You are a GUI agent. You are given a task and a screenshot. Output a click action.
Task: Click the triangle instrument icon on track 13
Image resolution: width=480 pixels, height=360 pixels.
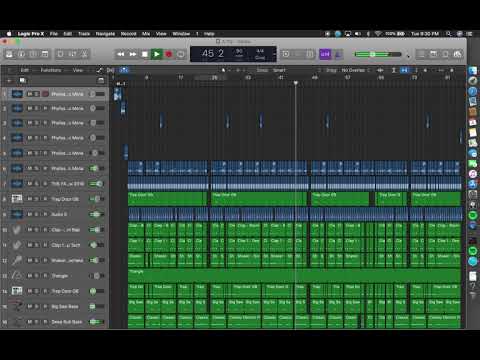click(x=17, y=276)
